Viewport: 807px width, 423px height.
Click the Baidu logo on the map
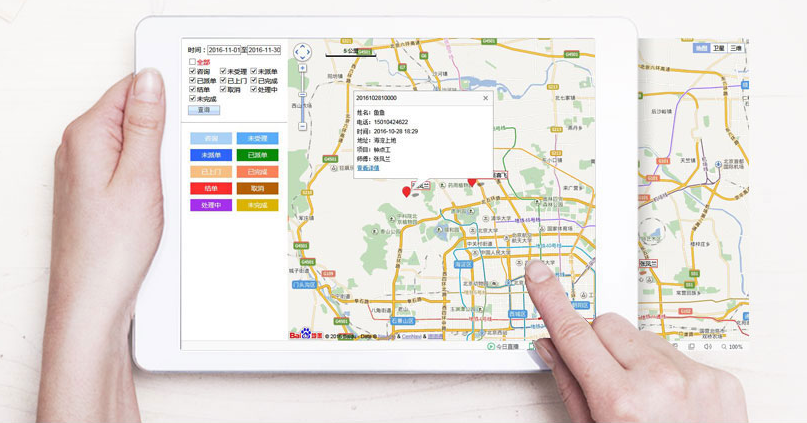pos(306,334)
